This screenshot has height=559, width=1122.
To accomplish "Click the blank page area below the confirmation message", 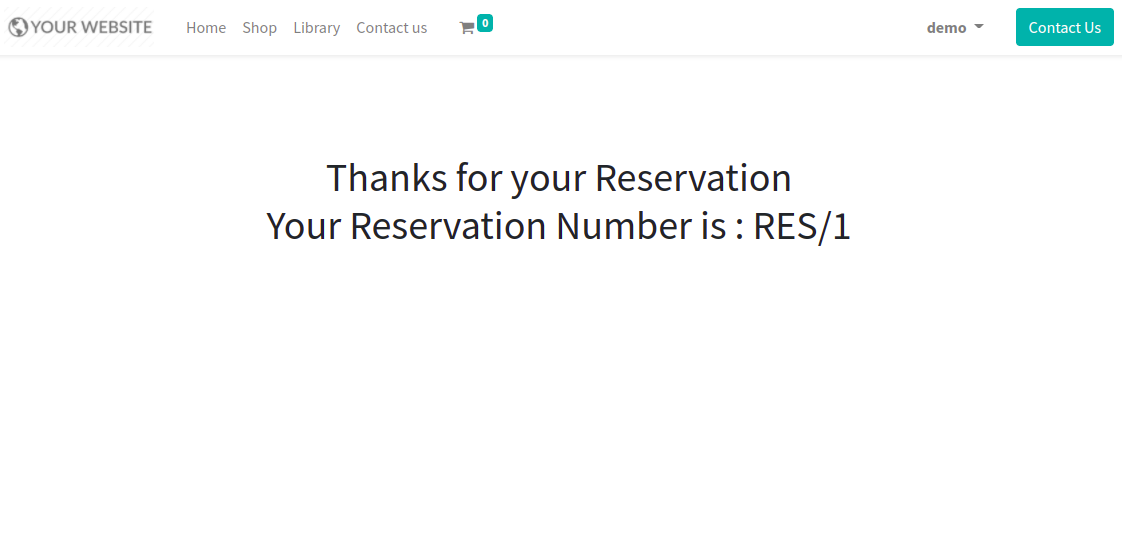I will [x=561, y=401].
